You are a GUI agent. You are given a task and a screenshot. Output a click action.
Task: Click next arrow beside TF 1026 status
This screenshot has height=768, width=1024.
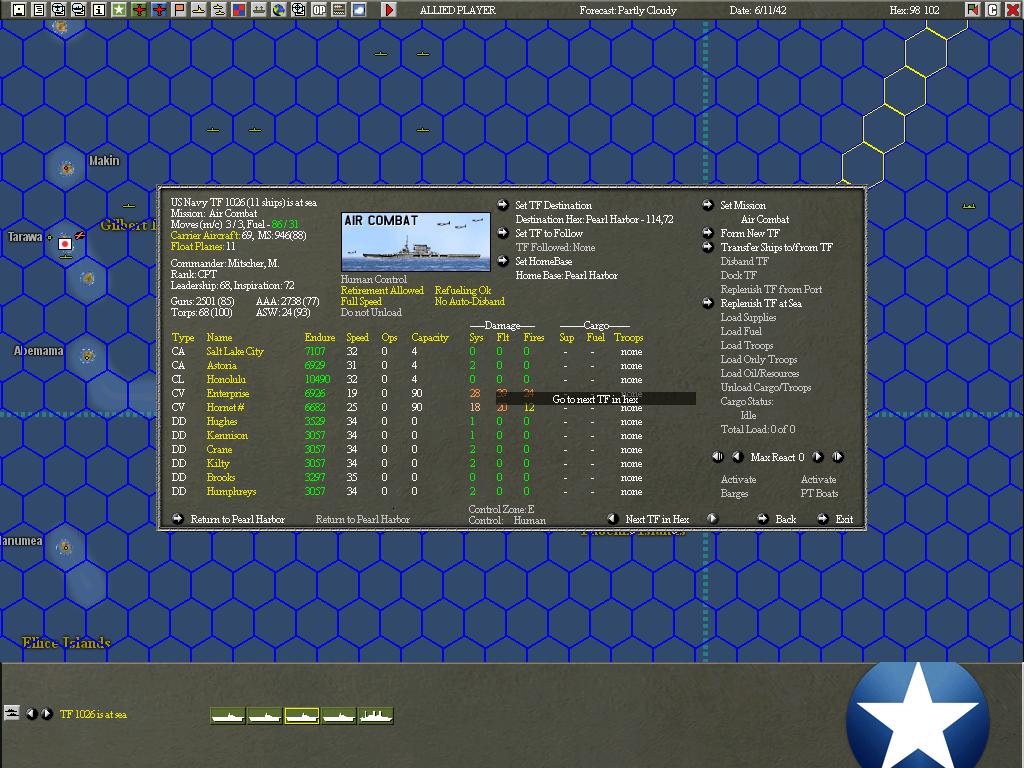(x=46, y=714)
